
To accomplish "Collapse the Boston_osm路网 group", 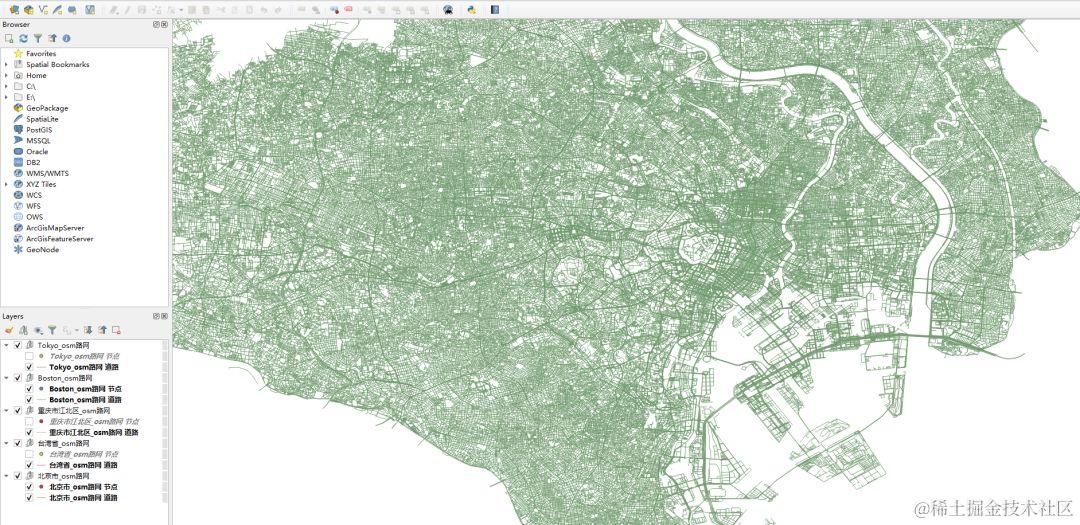I will coord(7,378).
